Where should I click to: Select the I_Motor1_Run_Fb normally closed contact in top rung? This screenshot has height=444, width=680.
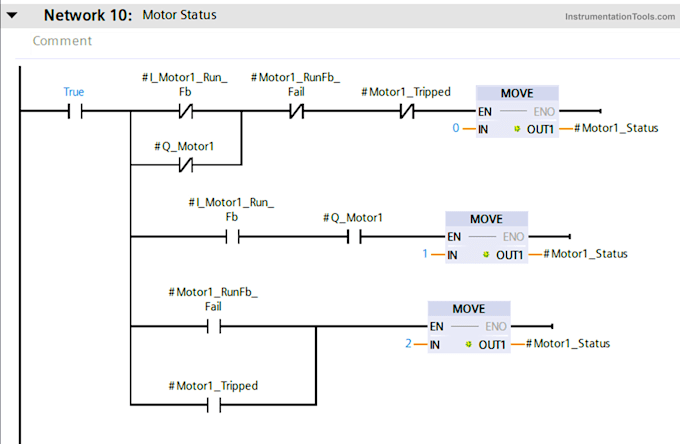click(186, 111)
